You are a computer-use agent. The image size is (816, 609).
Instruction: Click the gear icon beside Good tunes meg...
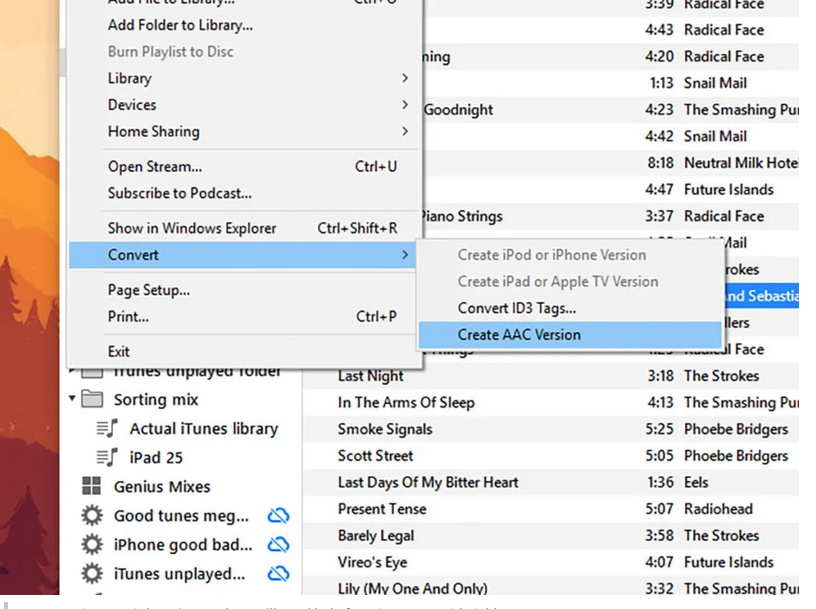click(x=92, y=515)
